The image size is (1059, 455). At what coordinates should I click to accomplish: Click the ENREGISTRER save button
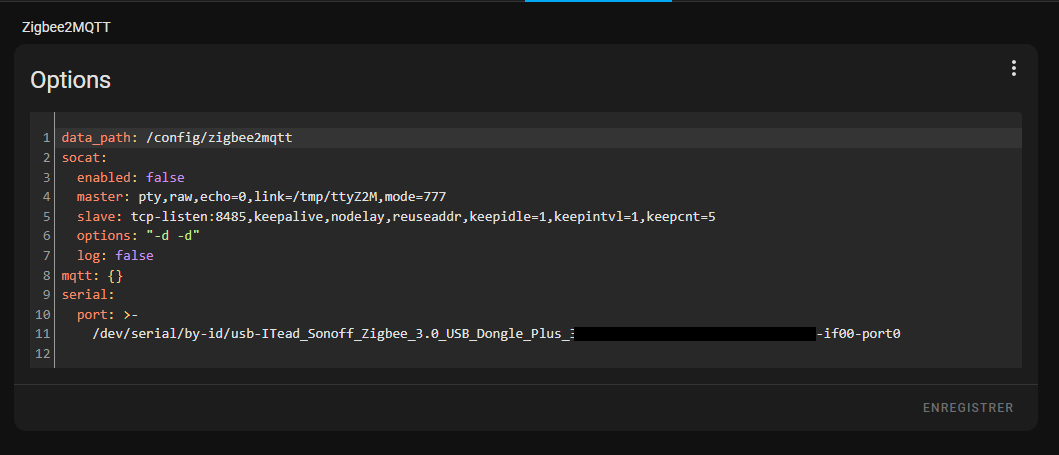click(x=967, y=408)
